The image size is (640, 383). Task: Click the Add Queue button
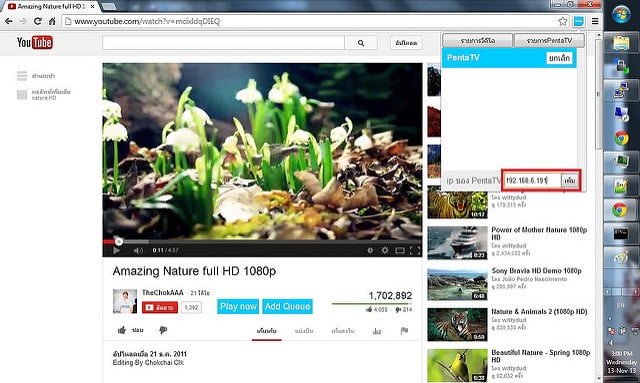tap(287, 306)
